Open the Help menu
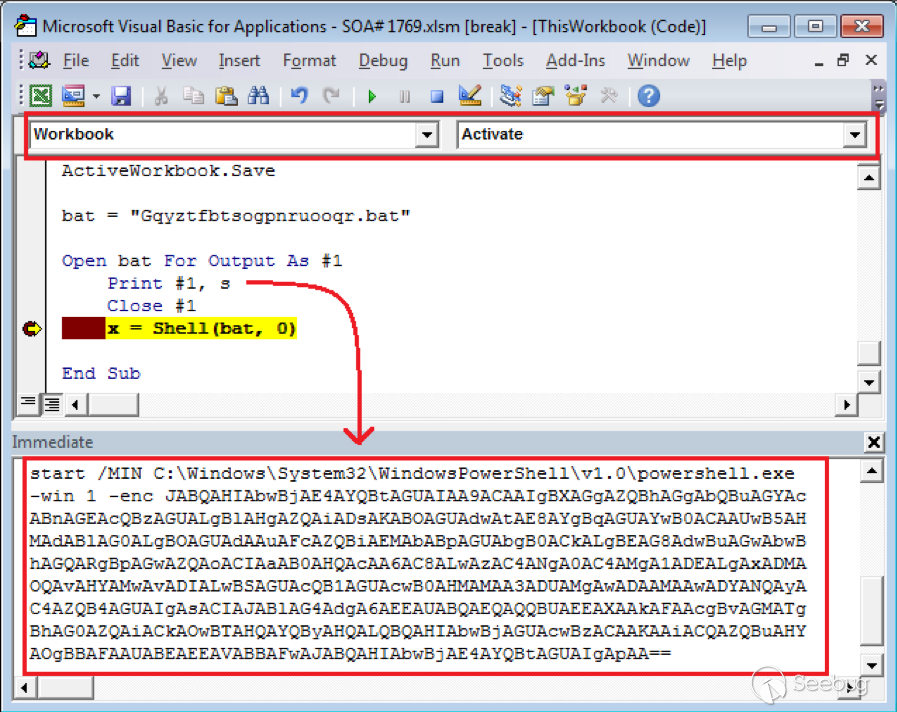The image size is (897, 712). [x=729, y=61]
